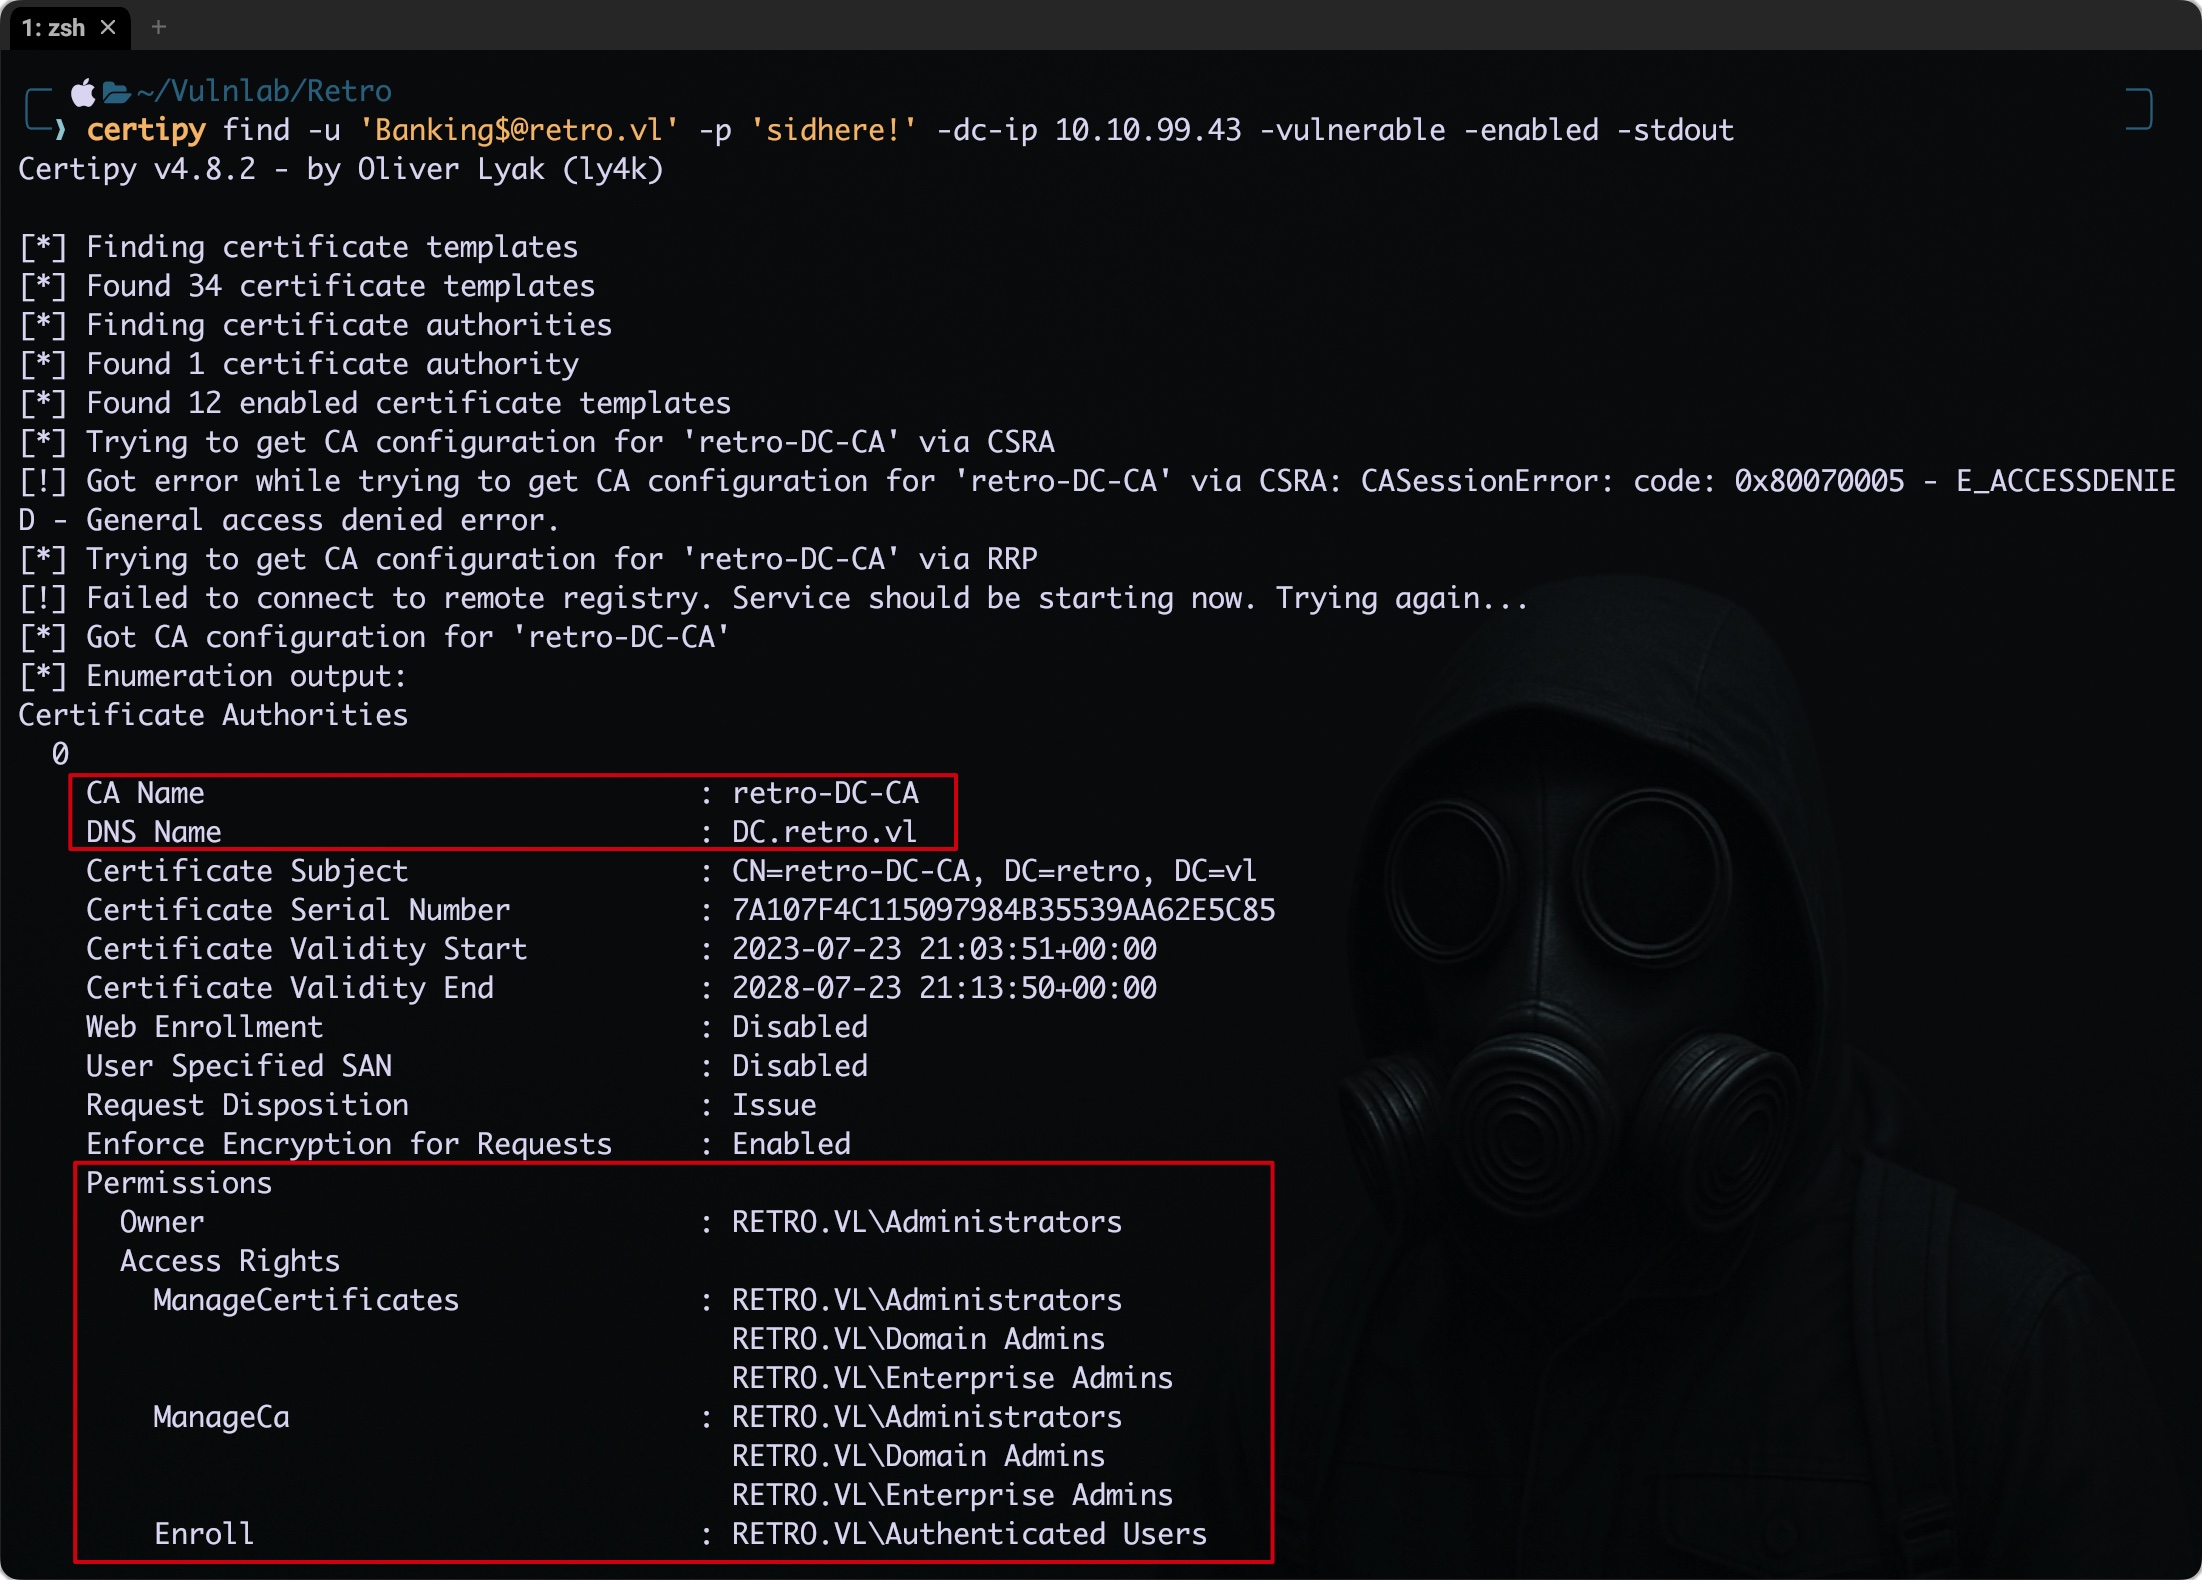2202x1580 pixels.
Task: Click the '0x80070005' error code
Action: [x=1819, y=481]
